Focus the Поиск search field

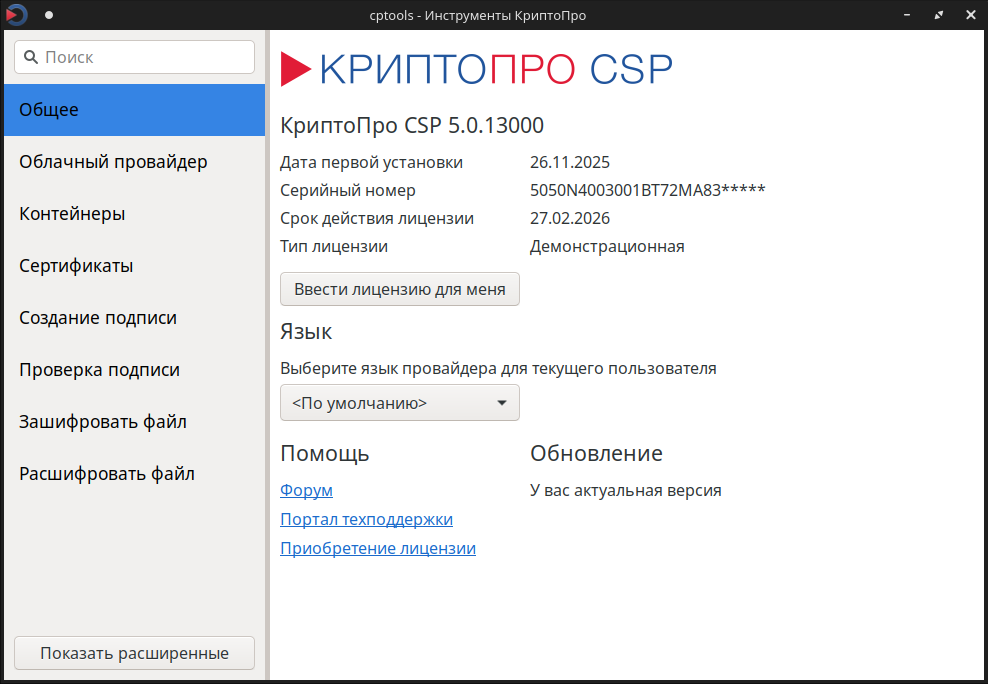(x=135, y=57)
